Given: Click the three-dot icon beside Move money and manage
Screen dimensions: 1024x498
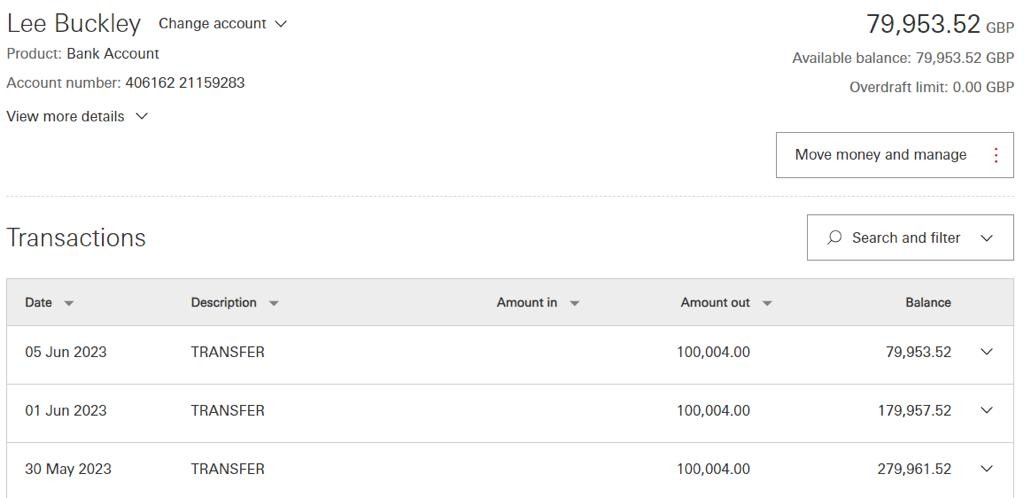Looking at the screenshot, I should coord(995,155).
